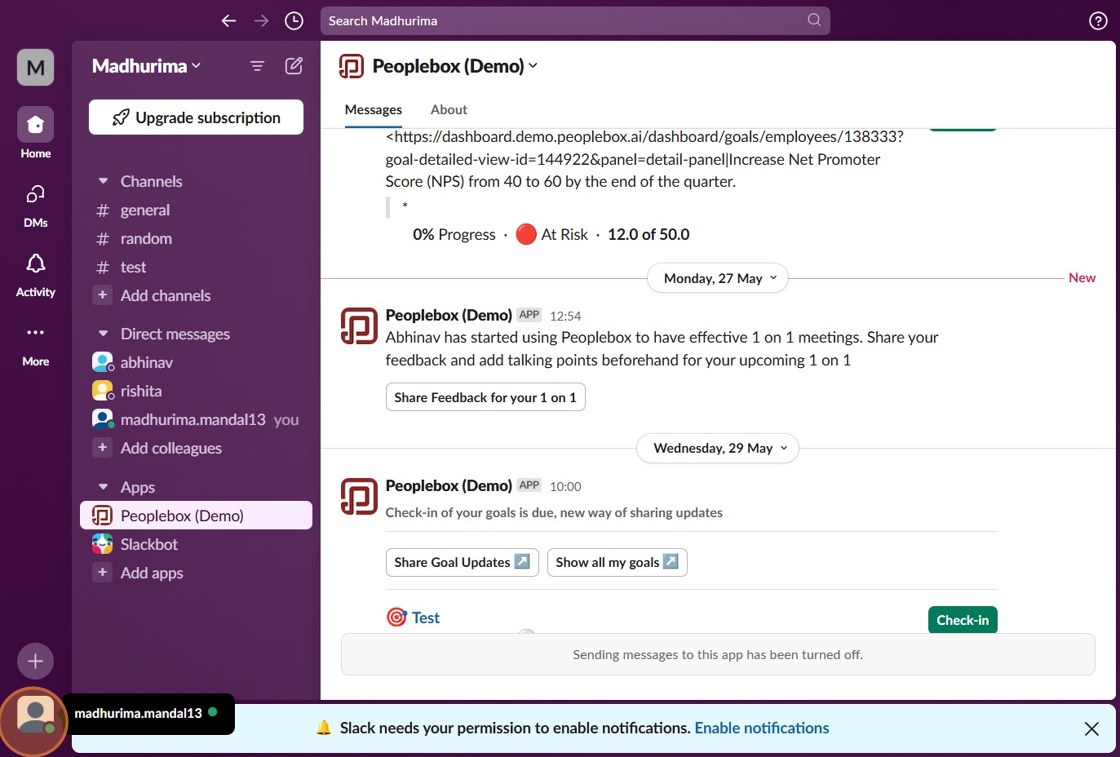The image size is (1120, 757).
Task: Click Show all my goals button
Action: [x=617, y=562]
